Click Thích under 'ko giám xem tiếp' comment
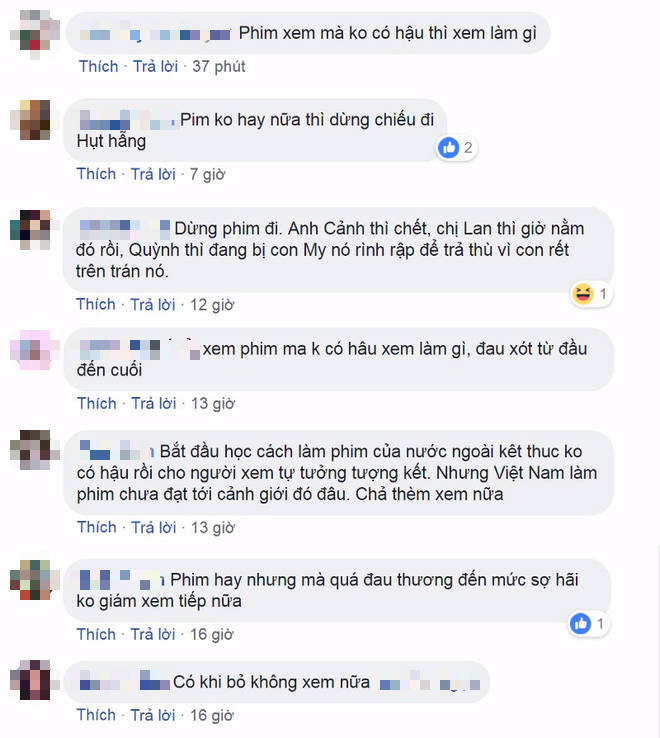This screenshot has width=660, height=738. pos(97,634)
